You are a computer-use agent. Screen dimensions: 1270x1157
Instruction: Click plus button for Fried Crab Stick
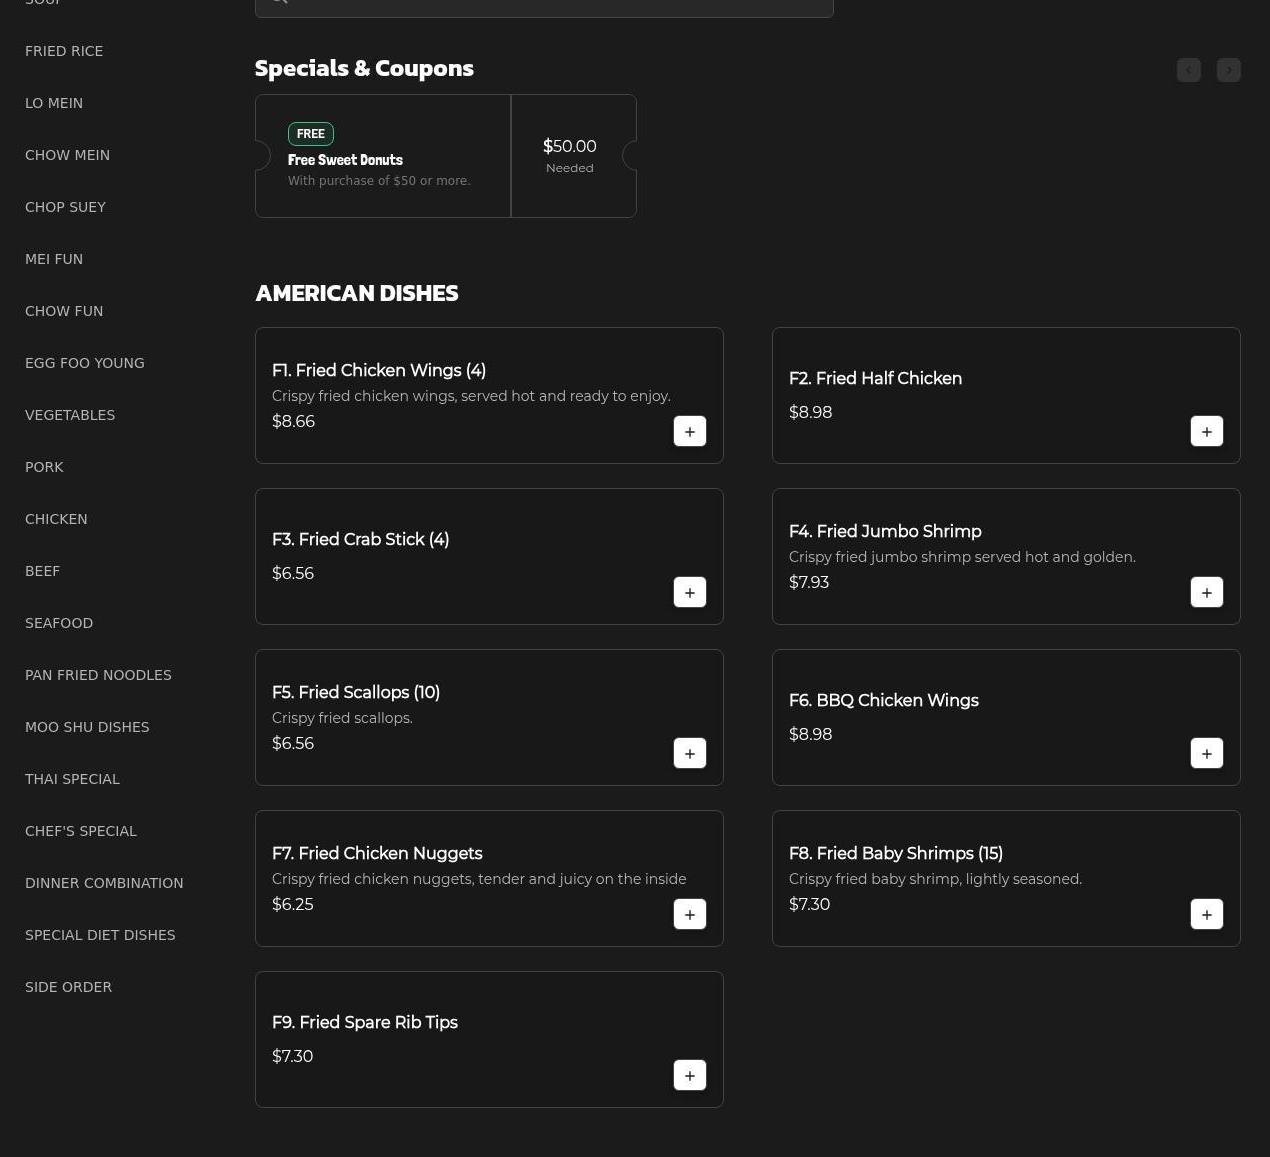click(x=689, y=592)
